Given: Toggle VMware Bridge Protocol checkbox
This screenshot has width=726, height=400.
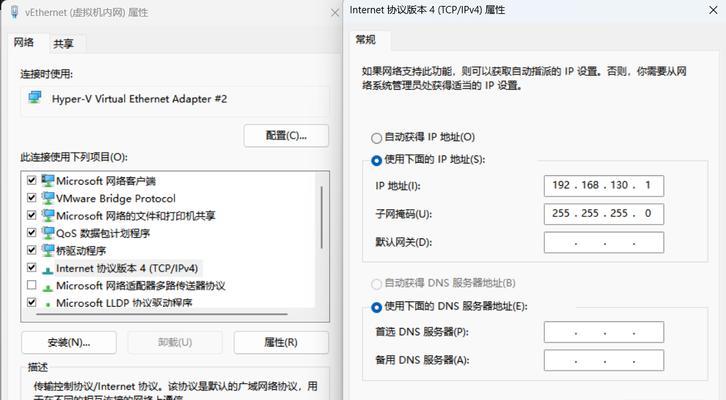Looking at the screenshot, I should (31, 198).
